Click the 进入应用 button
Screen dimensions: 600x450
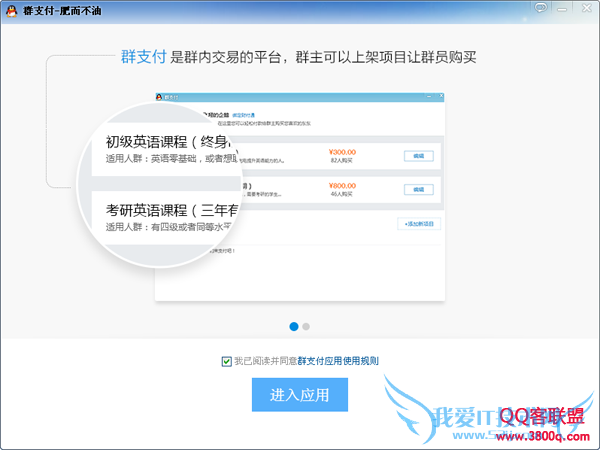tap(300, 395)
